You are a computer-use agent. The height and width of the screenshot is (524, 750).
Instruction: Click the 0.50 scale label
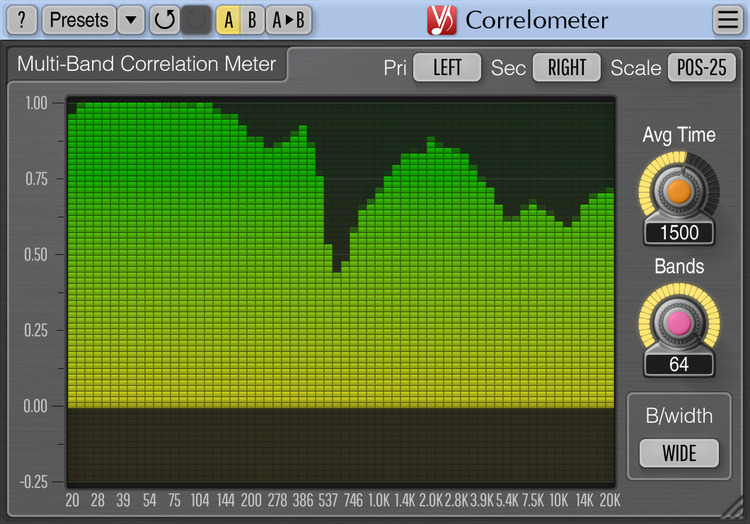click(36, 254)
